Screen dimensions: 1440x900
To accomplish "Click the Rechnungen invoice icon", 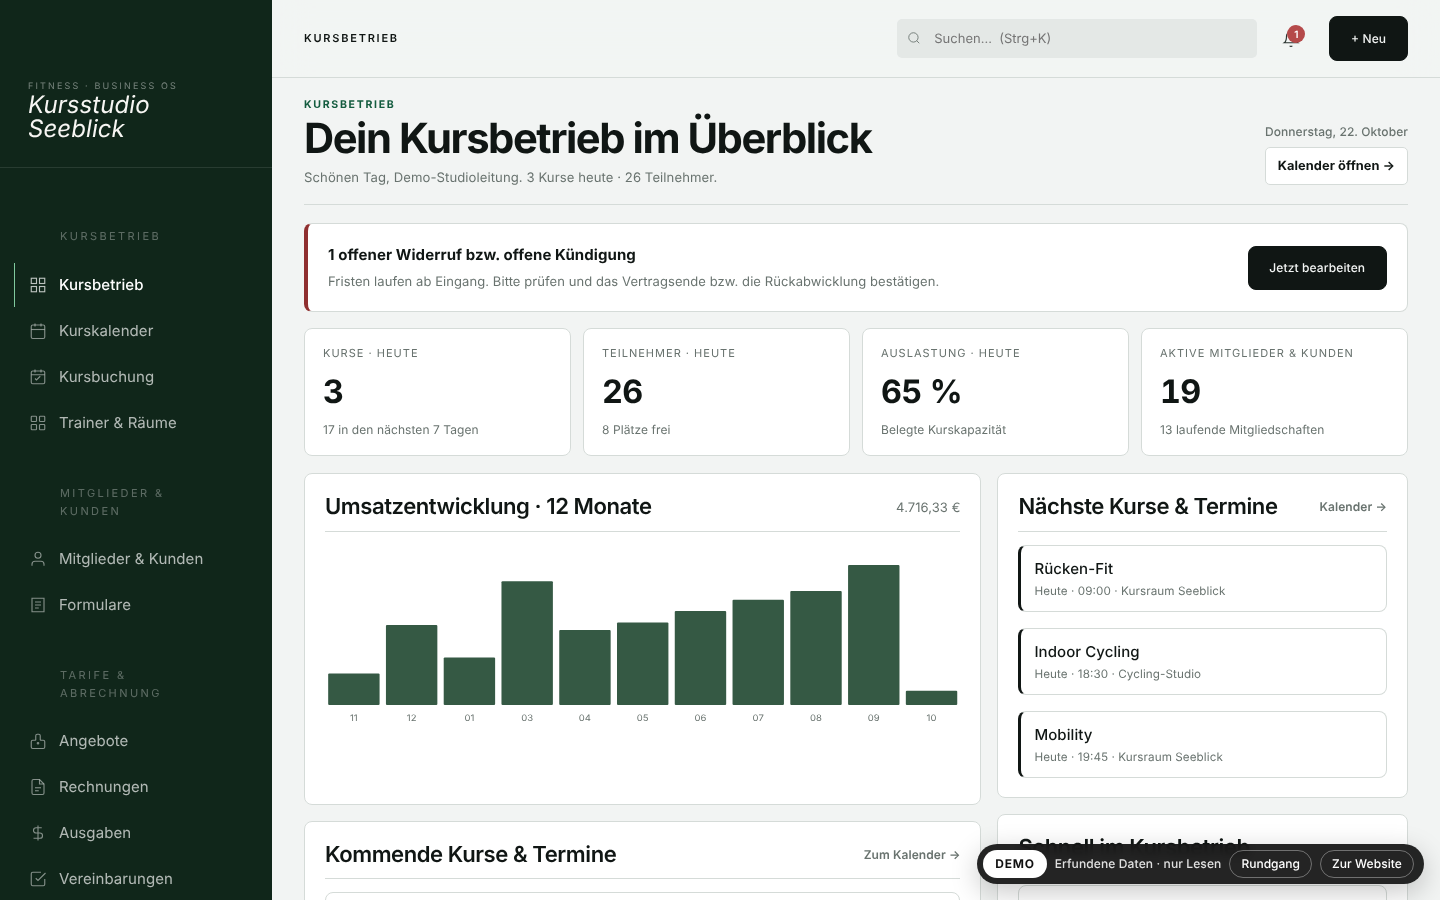I will point(38,787).
